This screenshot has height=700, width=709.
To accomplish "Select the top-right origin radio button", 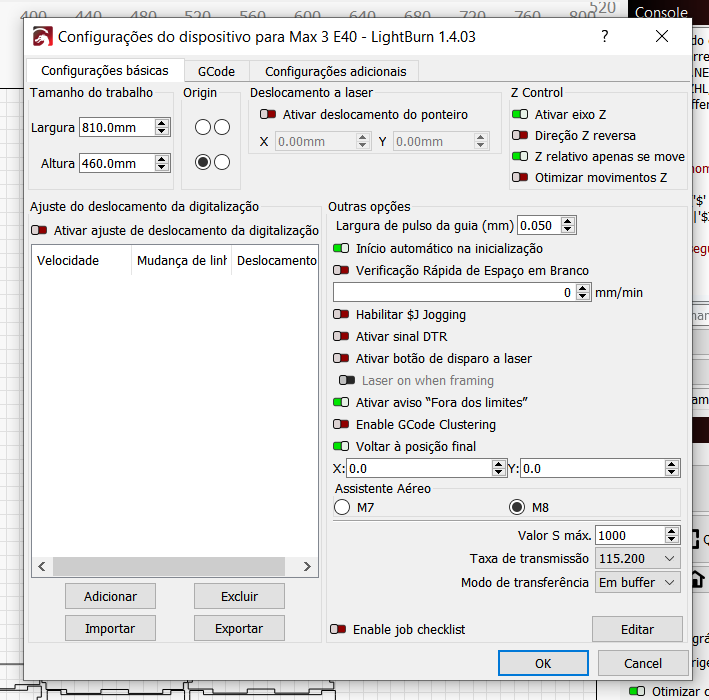I will pos(222,127).
